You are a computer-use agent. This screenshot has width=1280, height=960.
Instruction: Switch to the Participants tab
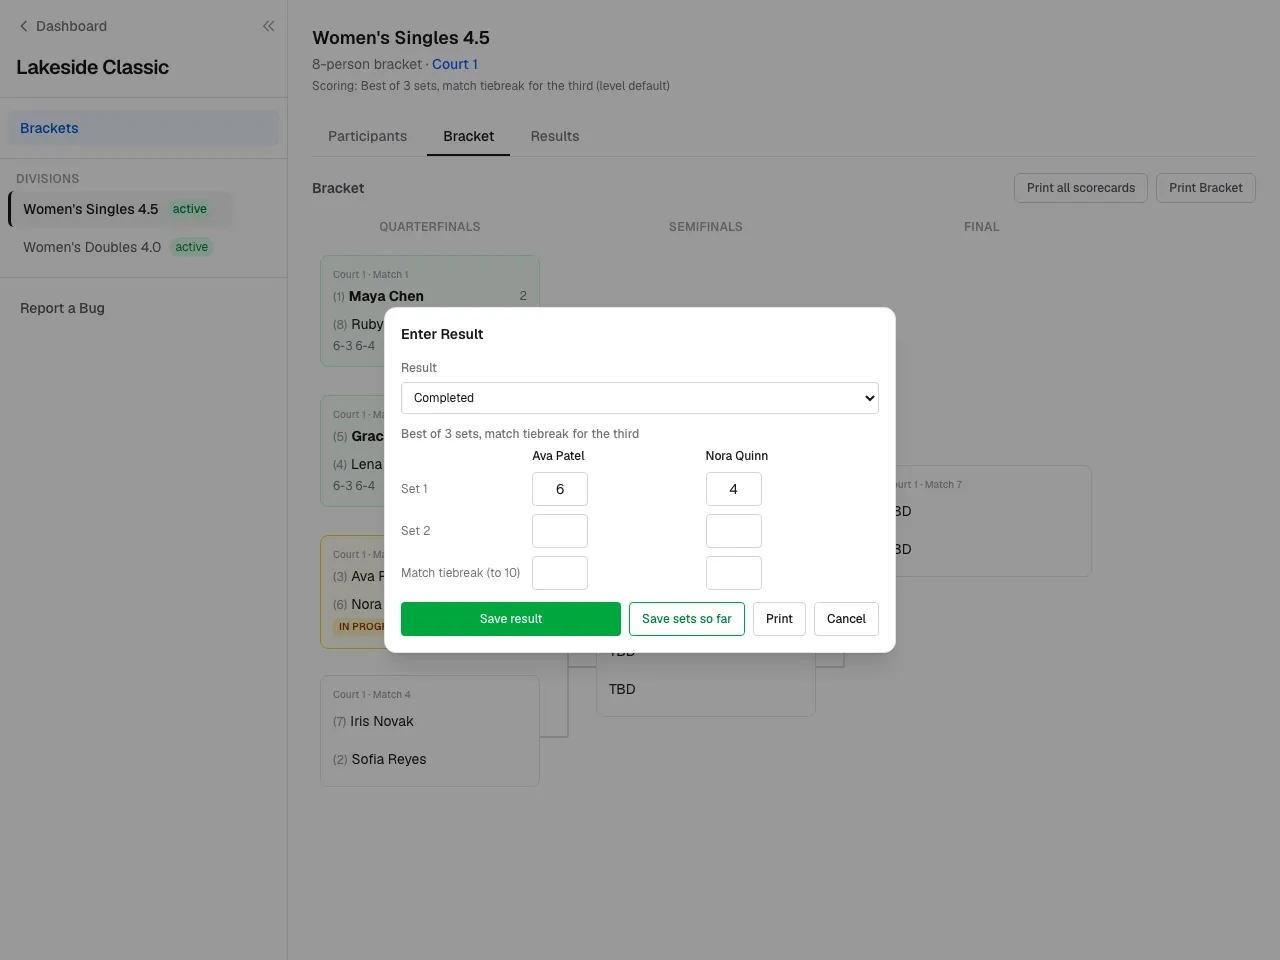tap(367, 136)
